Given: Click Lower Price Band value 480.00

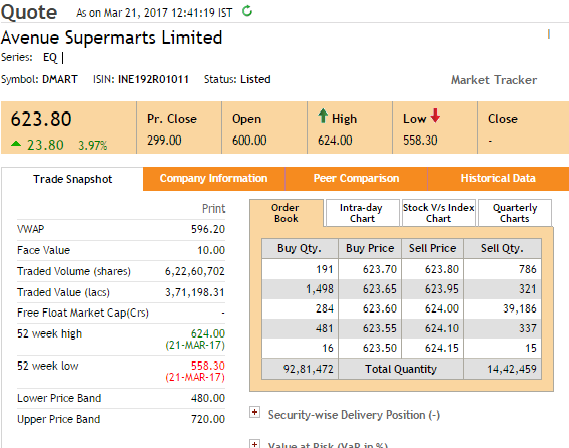Looking at the screenshot, I should coord(208,398).
